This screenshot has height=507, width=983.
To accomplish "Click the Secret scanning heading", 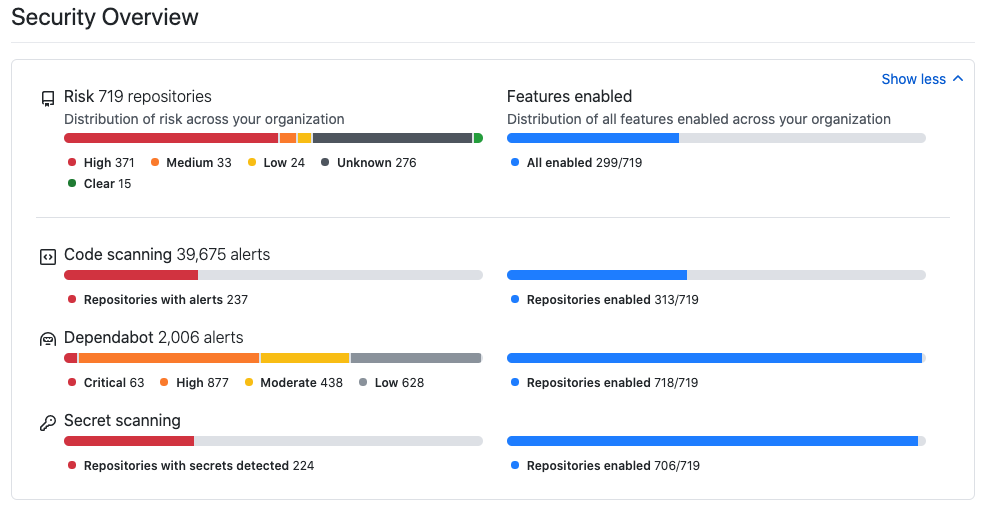I will (122, 421).
